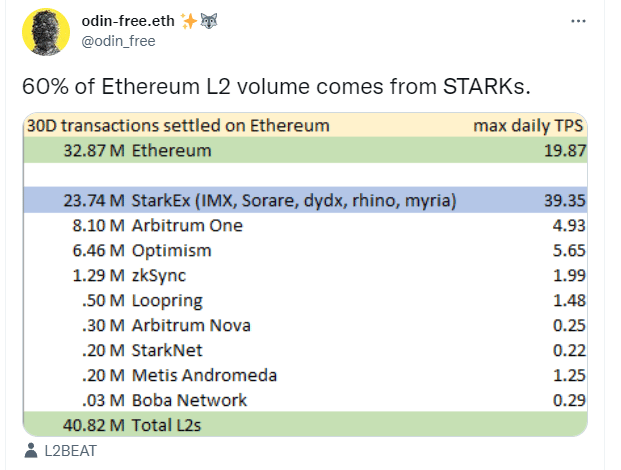Click the blue StarkEx row in table
Image resolution: width=621 pixels, height=470 pixels.
click(x=304, y=201)
